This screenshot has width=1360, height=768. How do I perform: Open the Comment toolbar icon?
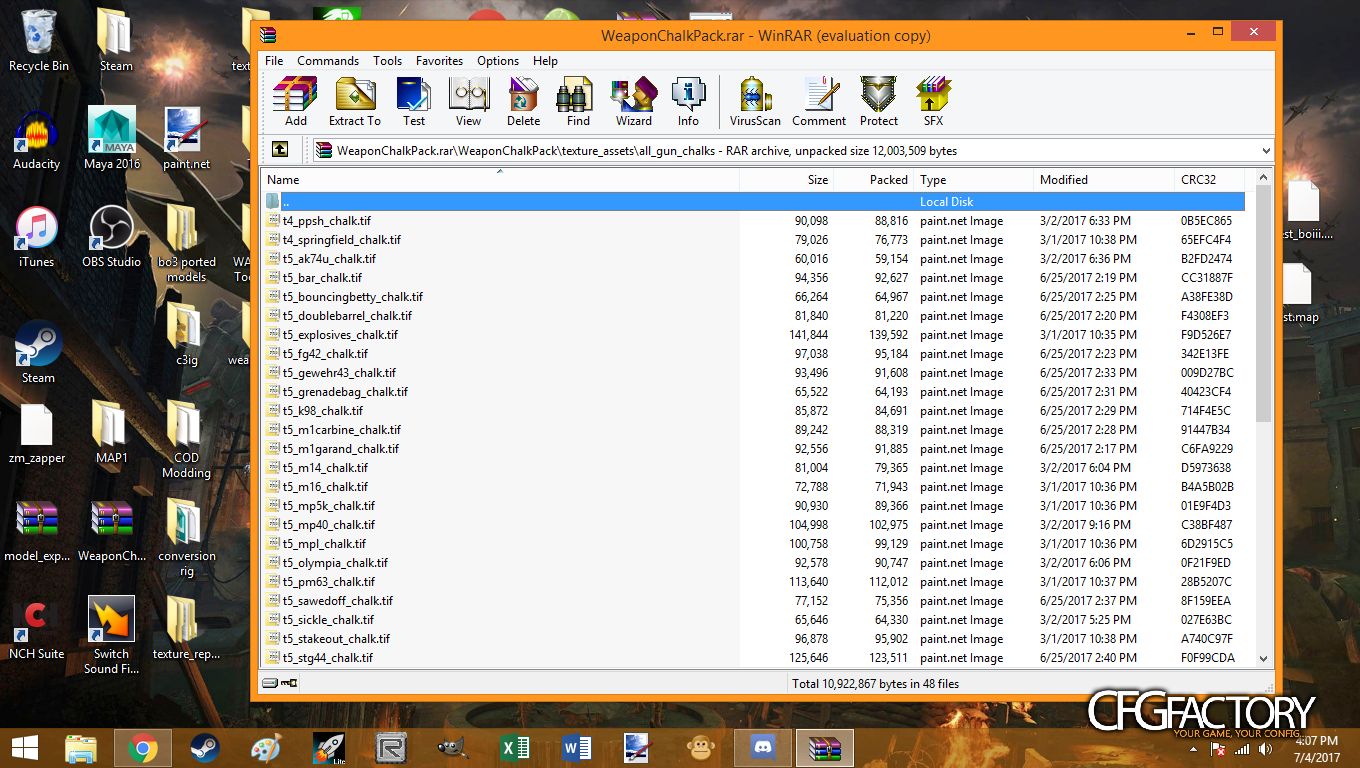click(819, 101)
